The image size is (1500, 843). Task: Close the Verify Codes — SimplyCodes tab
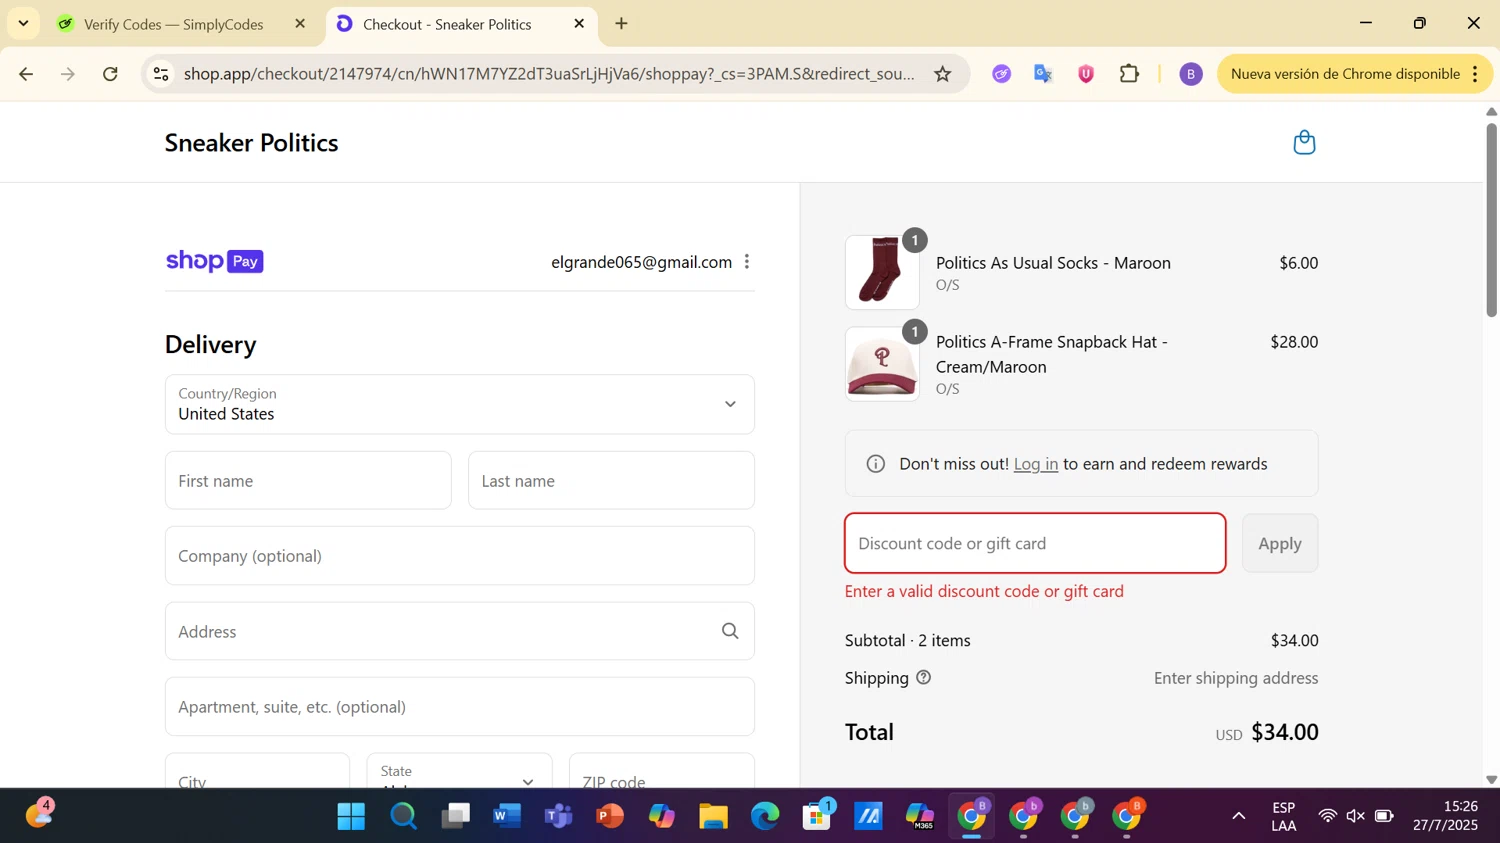coord(300,24)
